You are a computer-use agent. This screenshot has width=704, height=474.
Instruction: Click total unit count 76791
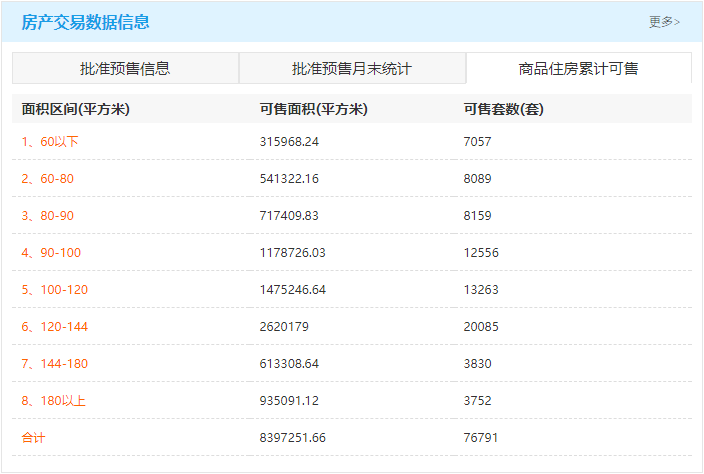point(481,438)
